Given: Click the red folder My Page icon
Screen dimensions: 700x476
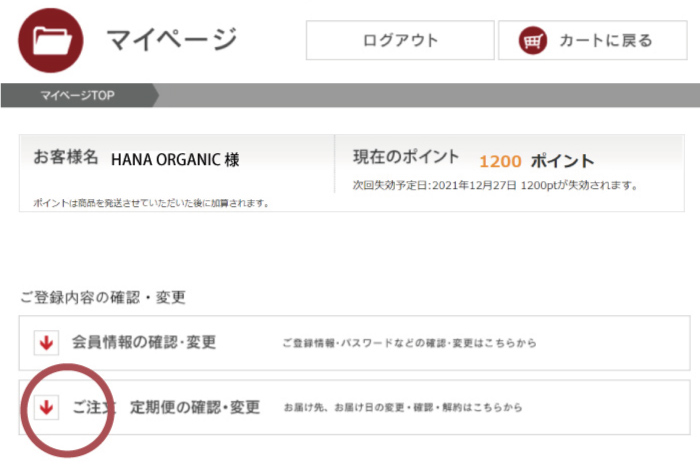Looking at the screenshot, I should pyautogui.click(x=51, y=40).
